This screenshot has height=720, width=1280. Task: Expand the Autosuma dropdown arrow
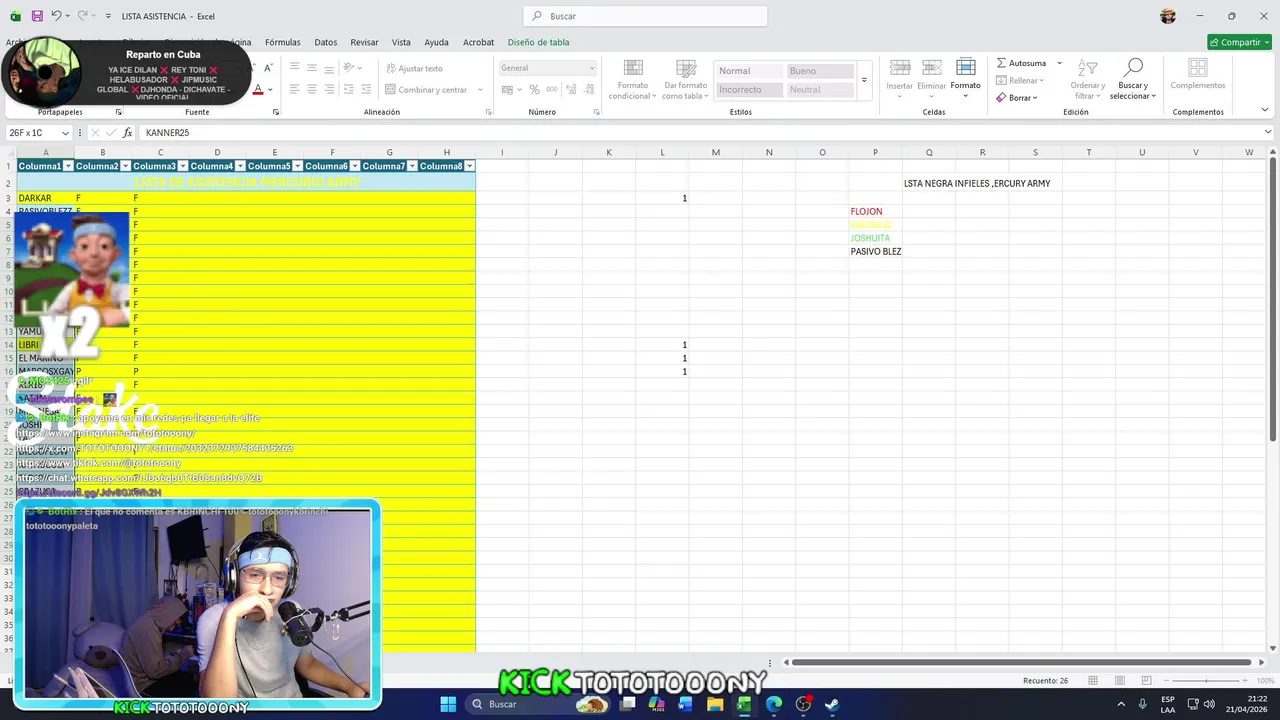(x=1059, y=63)
